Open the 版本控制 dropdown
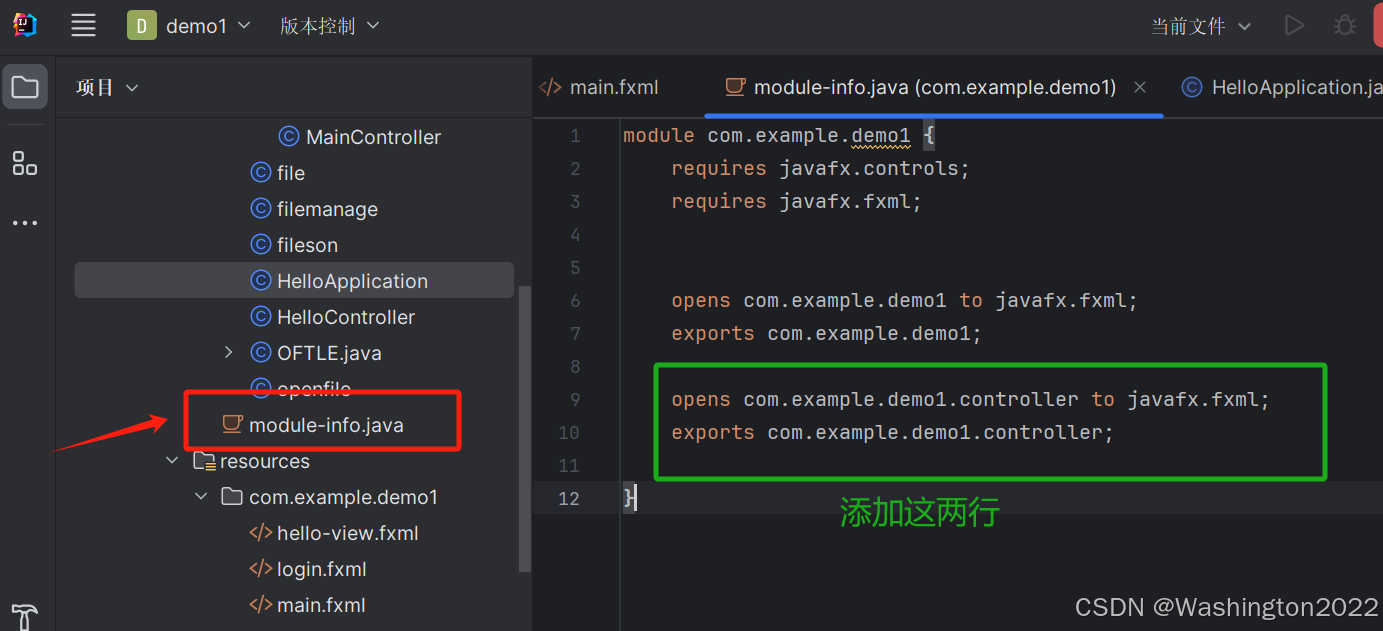Image resolution: width=1383 pixels, height=631 pixels. pos(330,25)
